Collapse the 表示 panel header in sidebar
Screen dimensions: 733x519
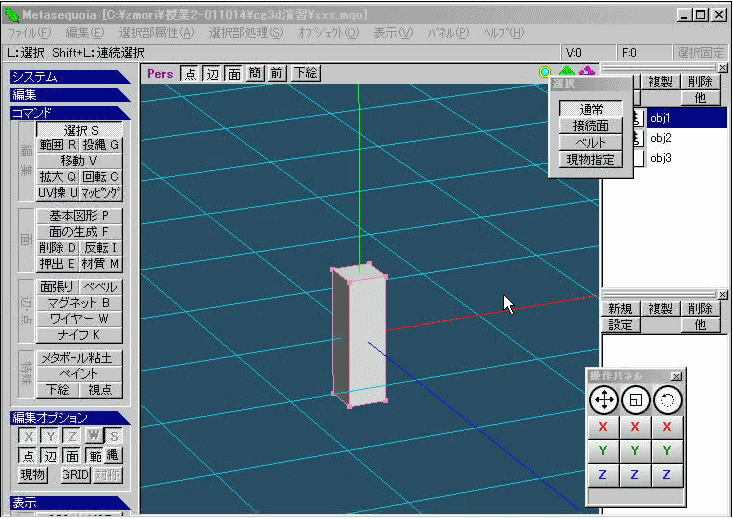click(69, 503)
